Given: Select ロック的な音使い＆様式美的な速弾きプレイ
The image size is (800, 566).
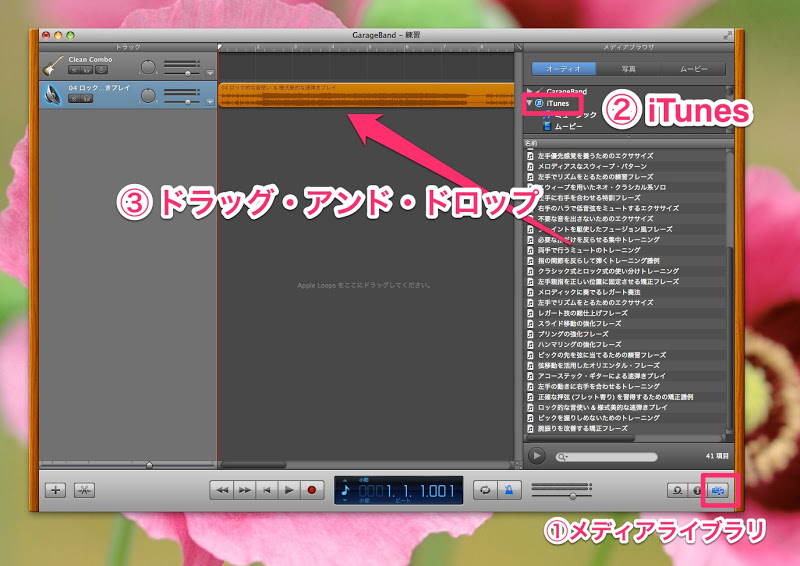Looking at the screenshot, I should [x=602, y=407].
